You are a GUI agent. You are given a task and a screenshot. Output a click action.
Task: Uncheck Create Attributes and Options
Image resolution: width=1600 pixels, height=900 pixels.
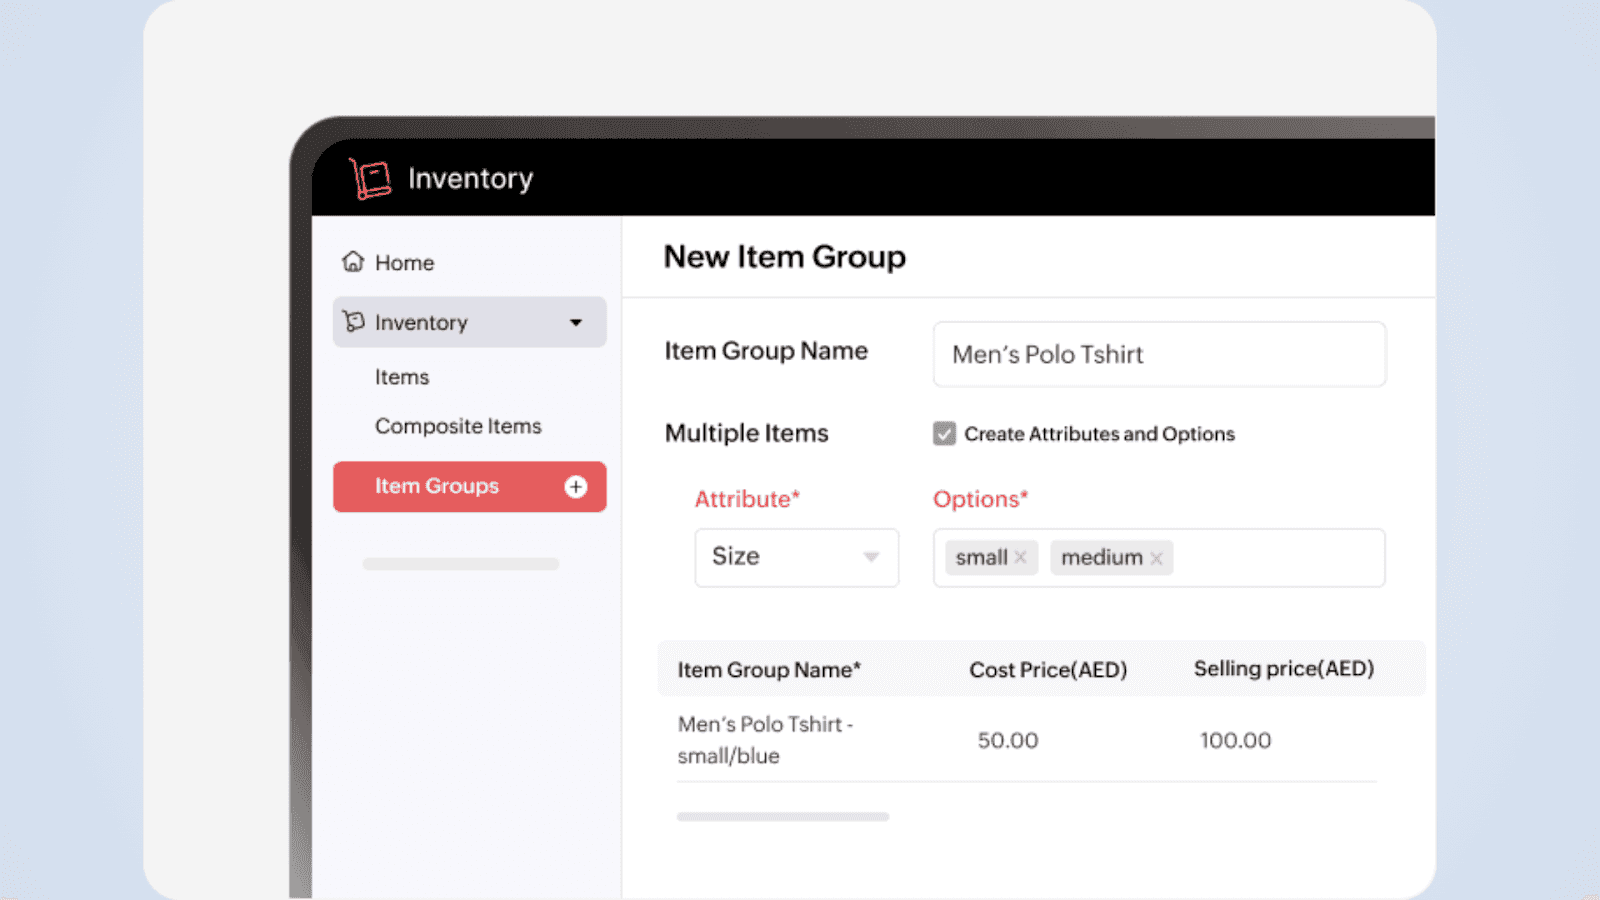pos(944,434)
